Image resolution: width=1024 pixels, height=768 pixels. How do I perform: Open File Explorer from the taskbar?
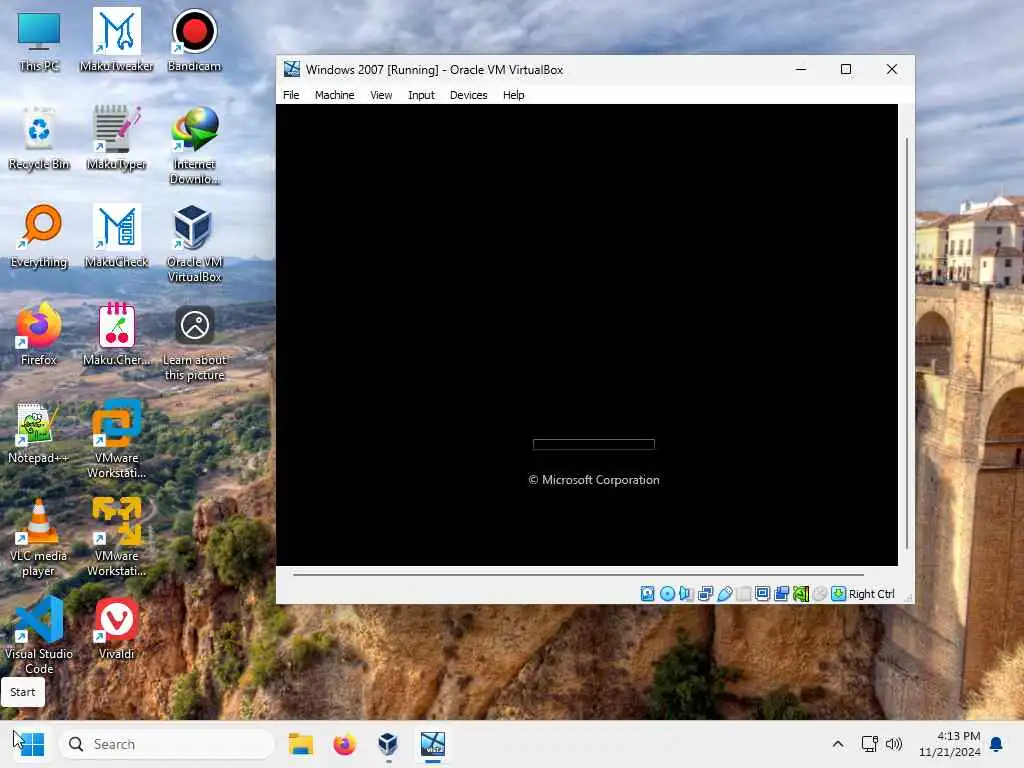click(x=301, y=744)
